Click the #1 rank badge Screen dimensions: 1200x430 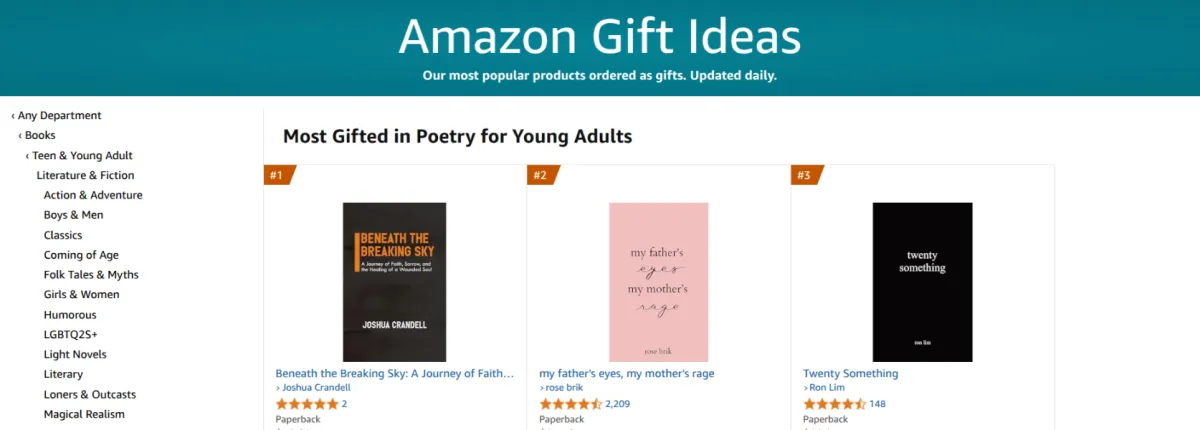(x=277, y=176)
